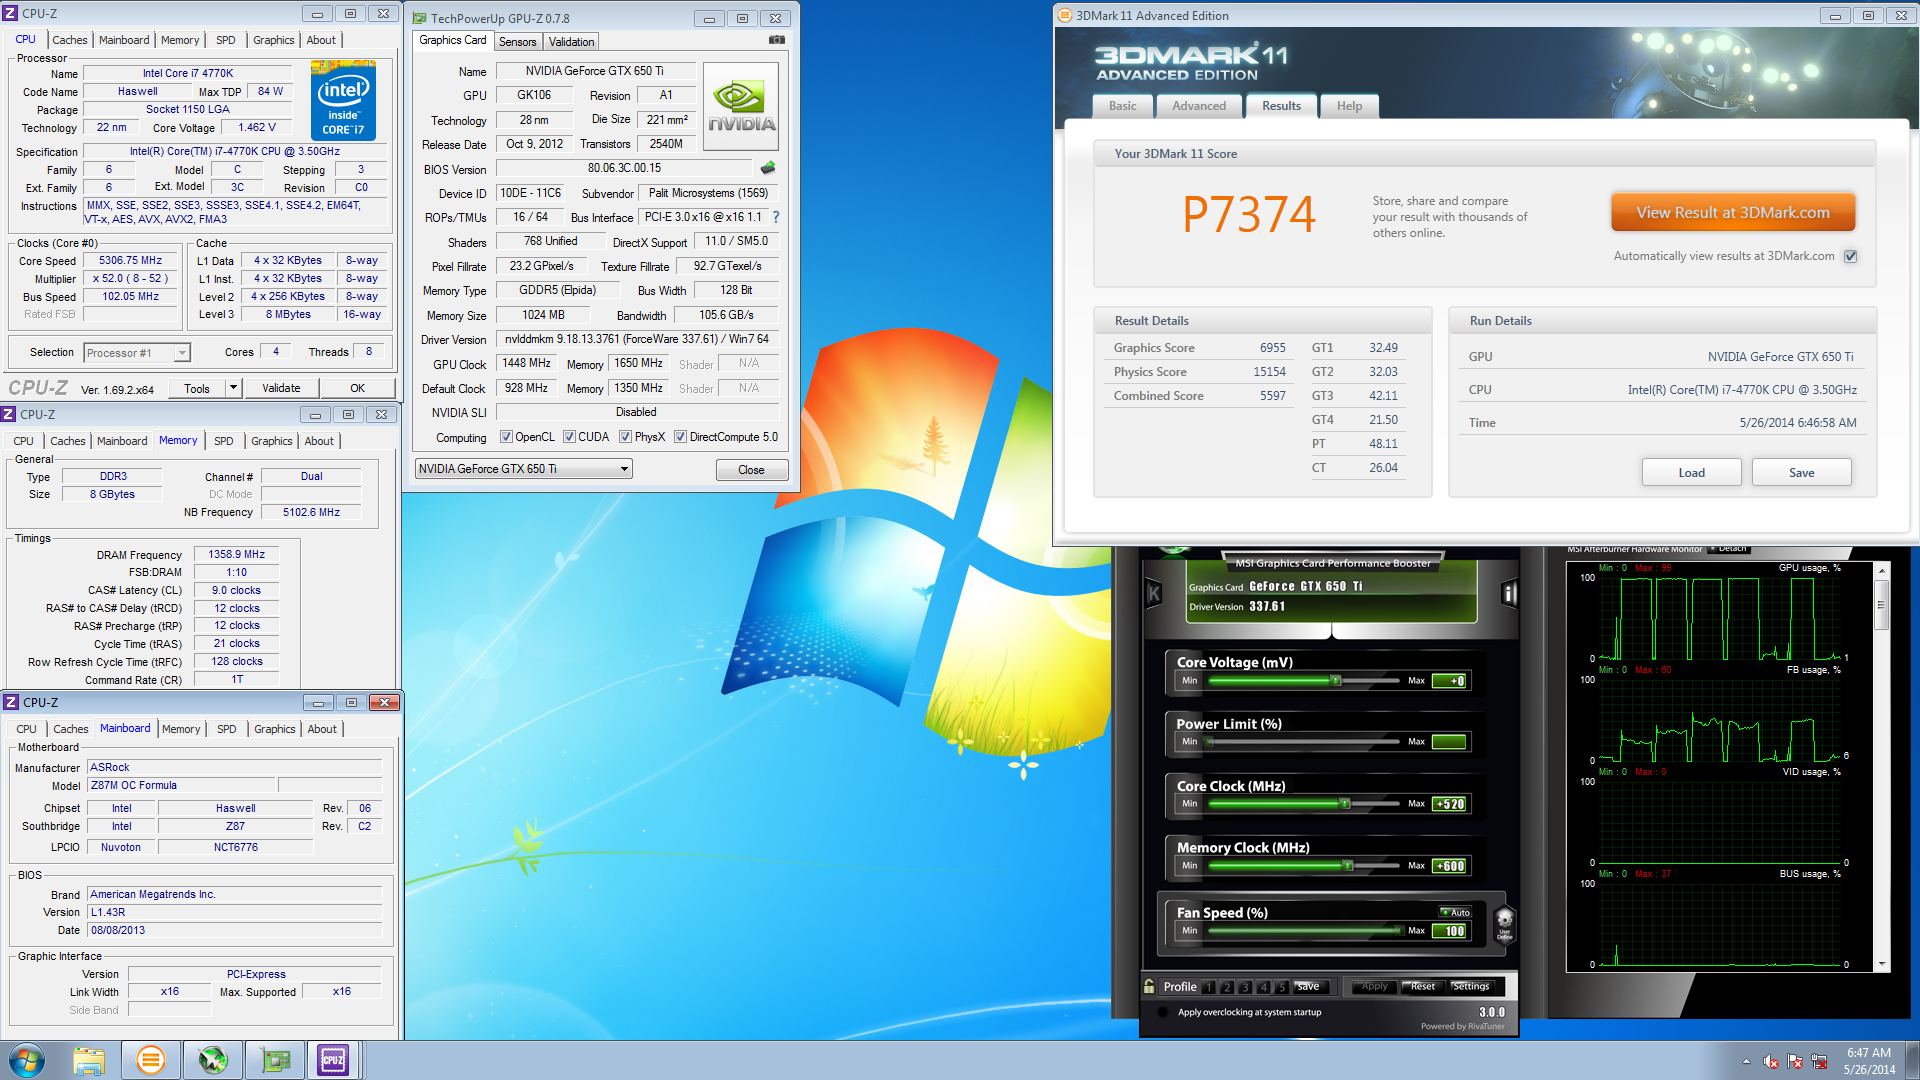Click the BIOS save chip icon in GPU-Z
1920x1080 pixels.
[x=768, y=168]
